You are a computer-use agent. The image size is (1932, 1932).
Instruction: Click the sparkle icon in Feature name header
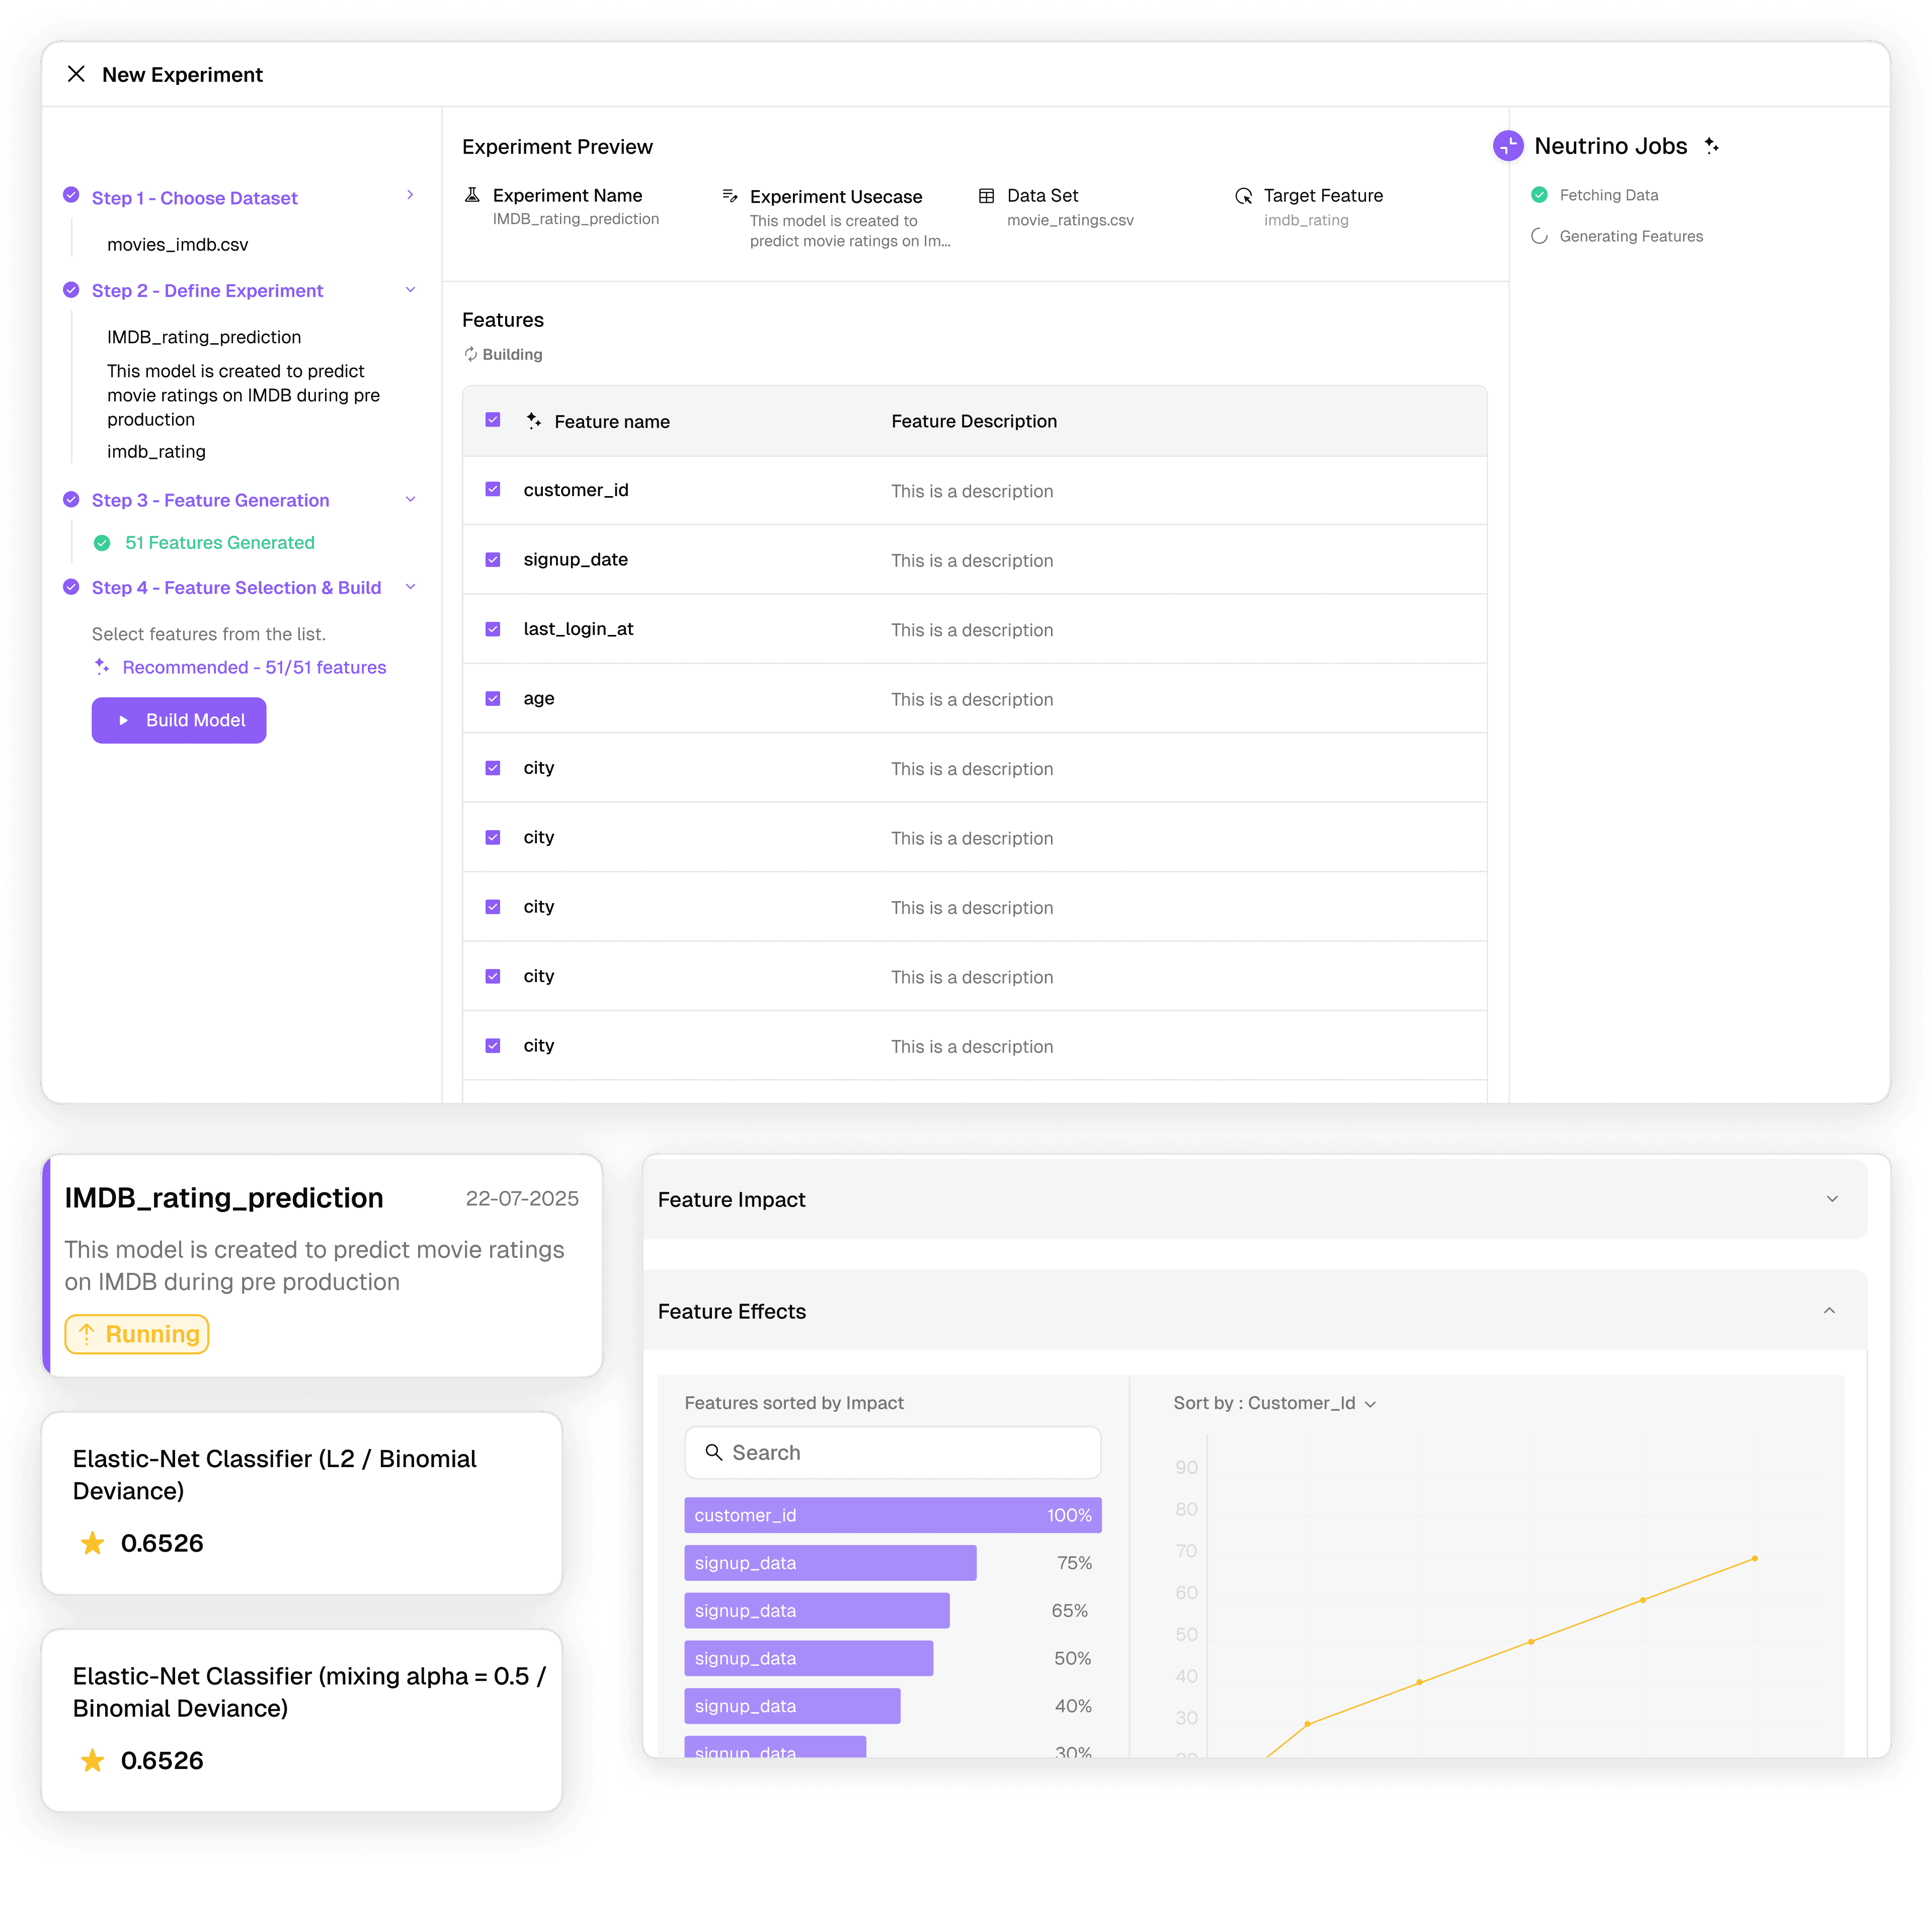tap(534, 421)
